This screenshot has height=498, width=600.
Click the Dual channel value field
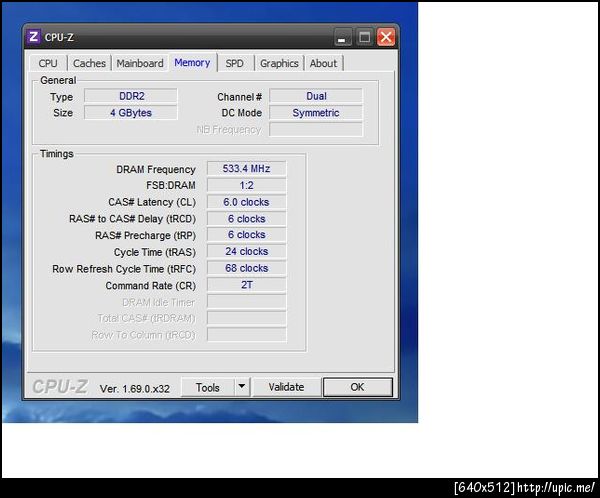316,96
